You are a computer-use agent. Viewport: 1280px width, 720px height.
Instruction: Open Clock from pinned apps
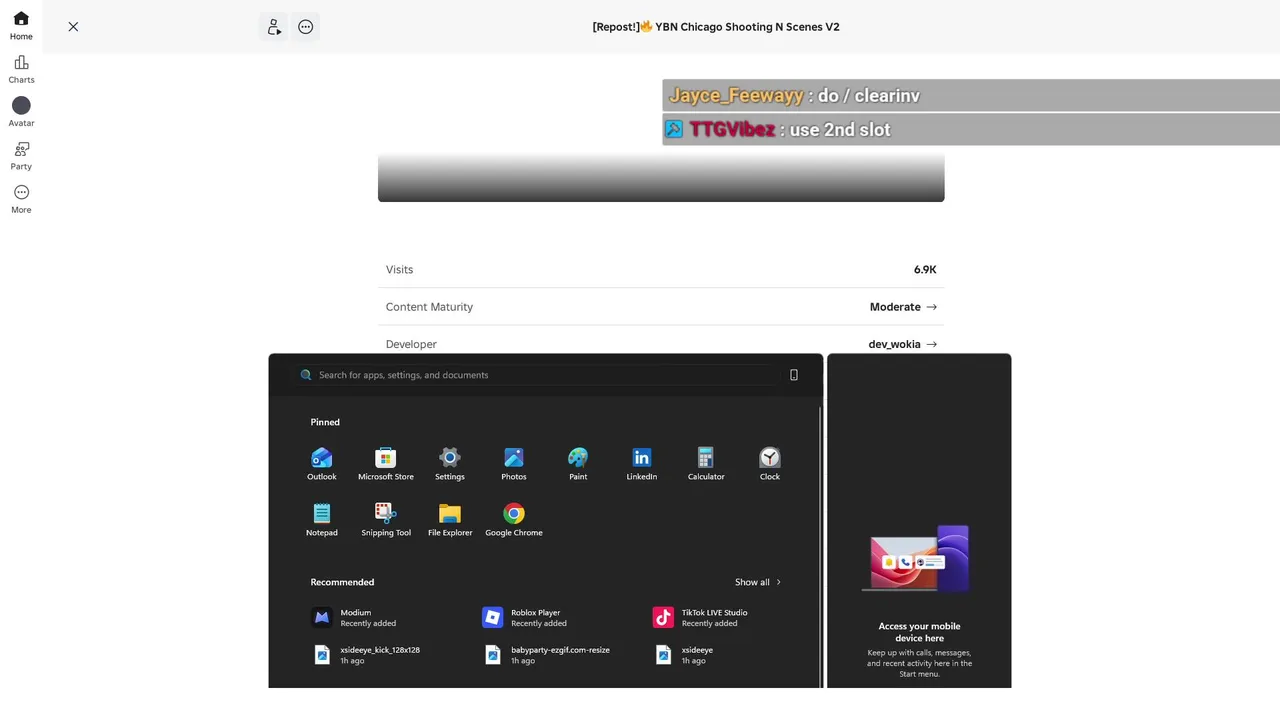click(x=770, y=464)
